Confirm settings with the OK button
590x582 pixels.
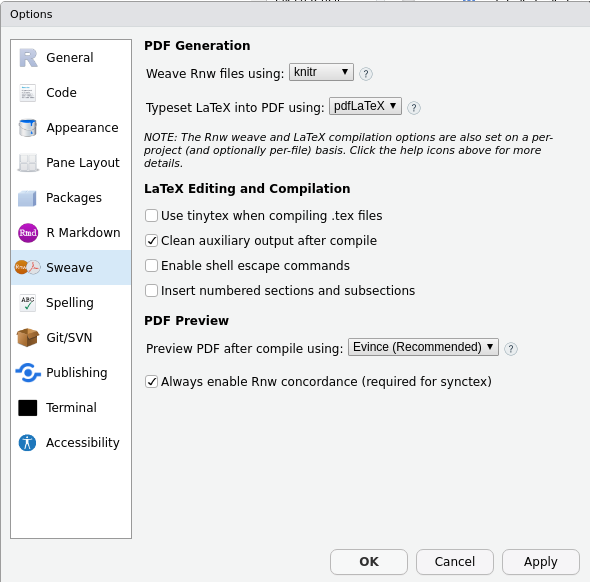tap(369, 562)
